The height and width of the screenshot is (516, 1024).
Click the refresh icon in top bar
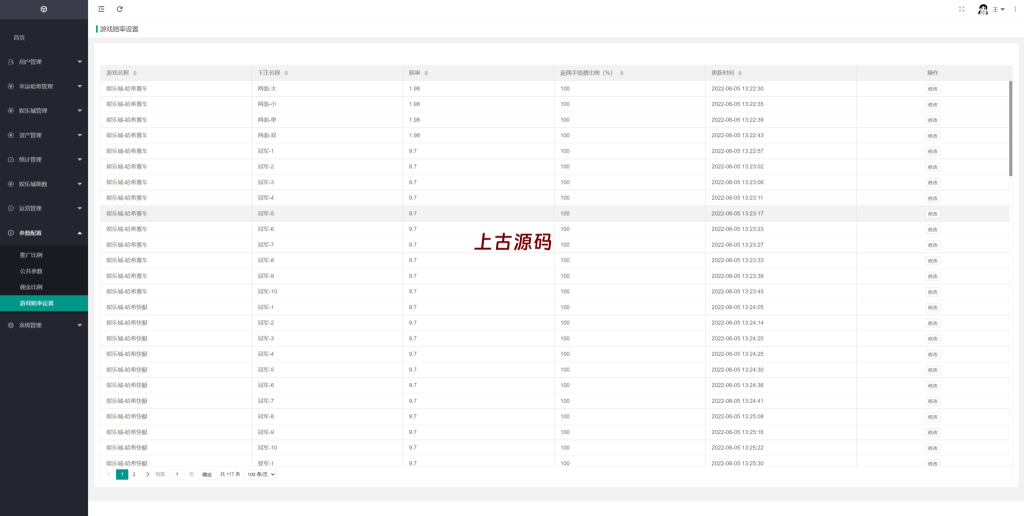point(120,9)
